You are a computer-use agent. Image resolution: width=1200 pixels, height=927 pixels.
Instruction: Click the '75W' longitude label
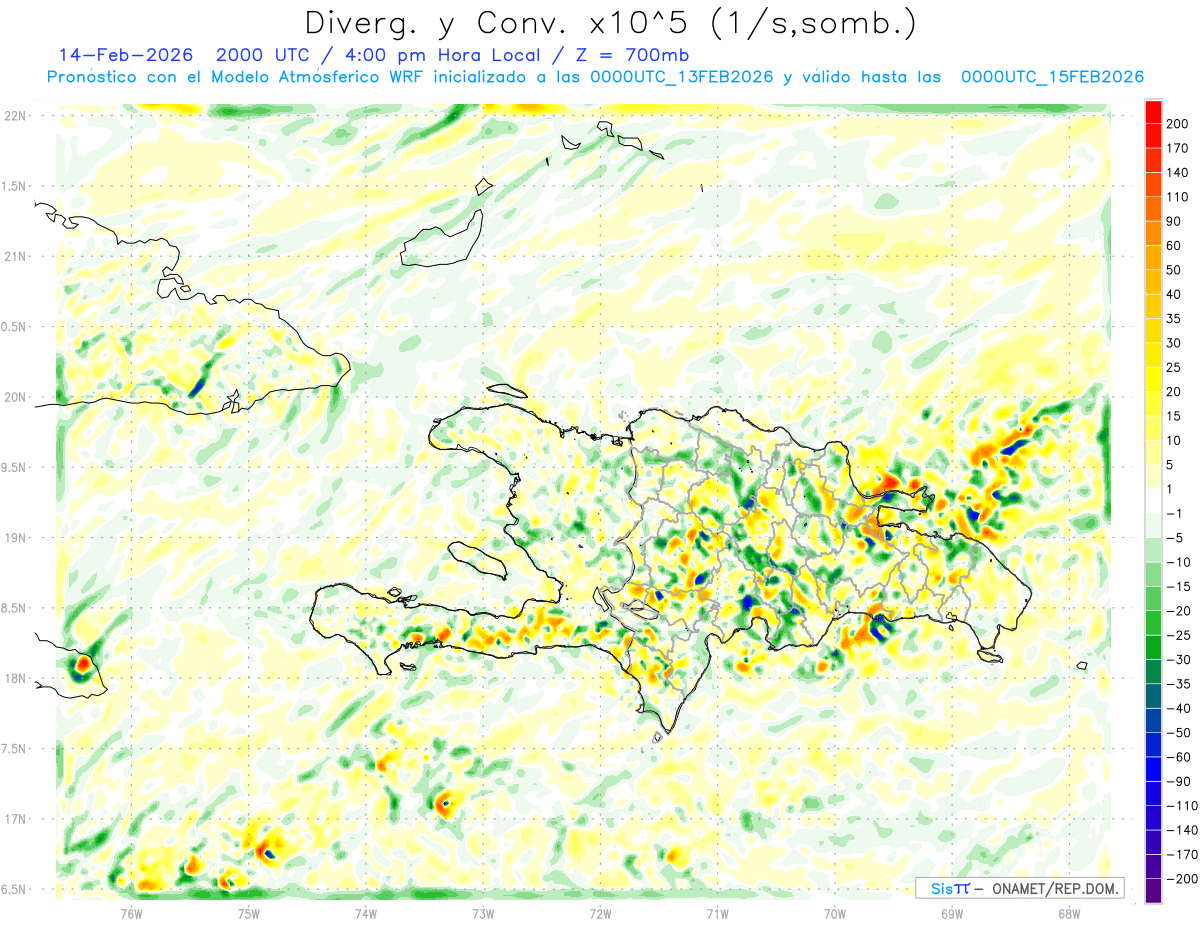[249, 913]
